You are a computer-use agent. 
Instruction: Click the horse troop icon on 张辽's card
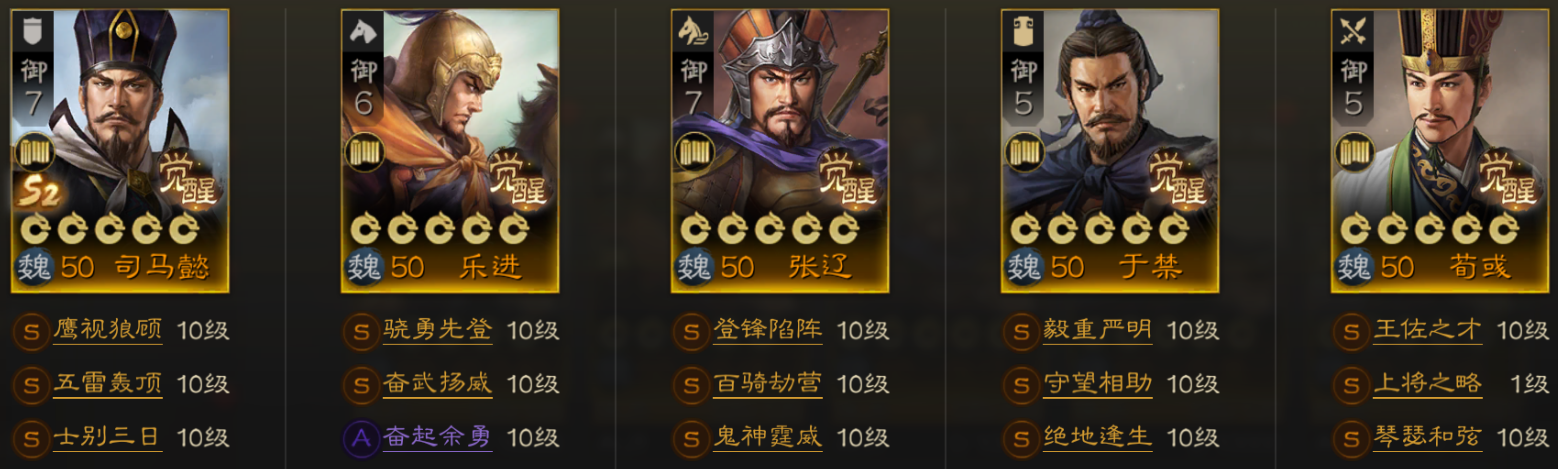coord(693,32)
